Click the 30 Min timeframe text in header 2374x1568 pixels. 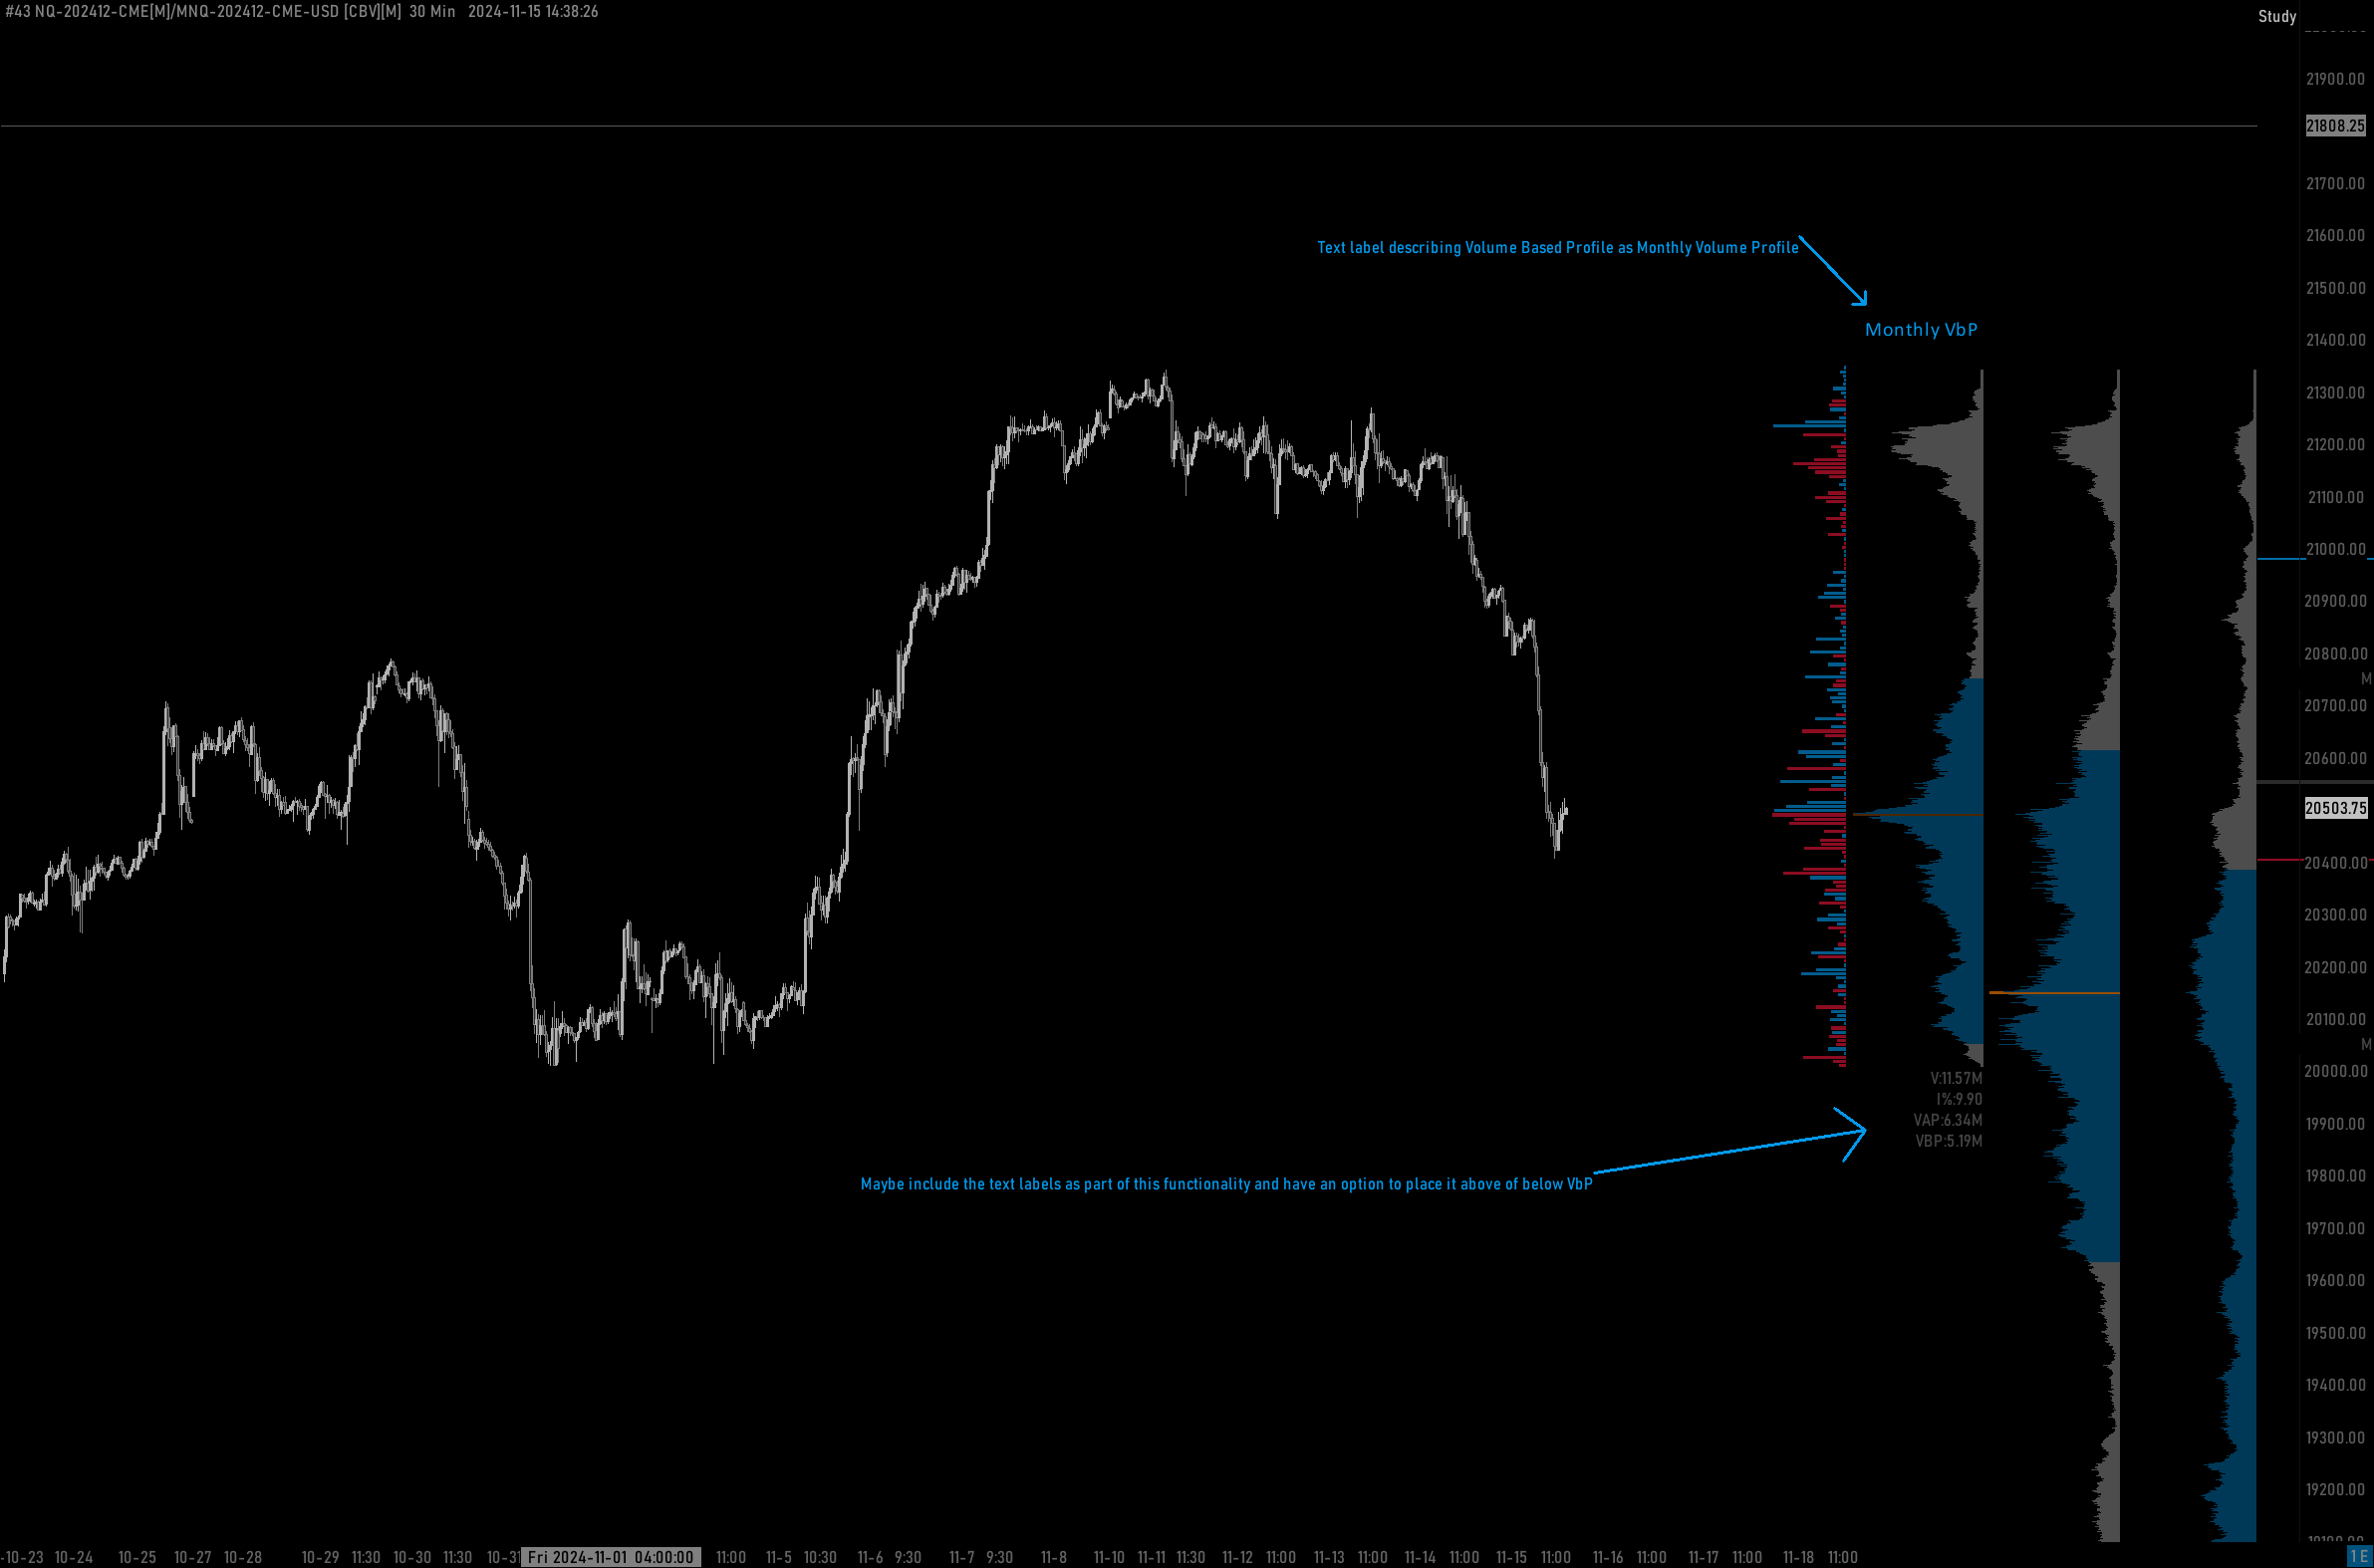point(432,12)
